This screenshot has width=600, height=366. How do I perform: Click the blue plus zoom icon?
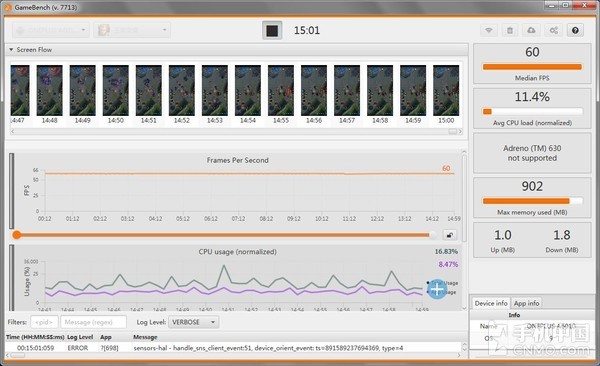(x=437, y=289)
